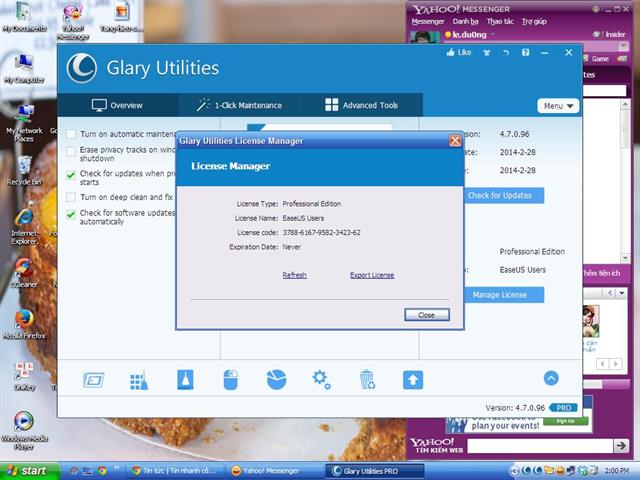Image resolution: width=640 pixels, height=480 pixels.
Task: Open the Context Menu Manager mouse icon
Action: (x=231, y=380)
